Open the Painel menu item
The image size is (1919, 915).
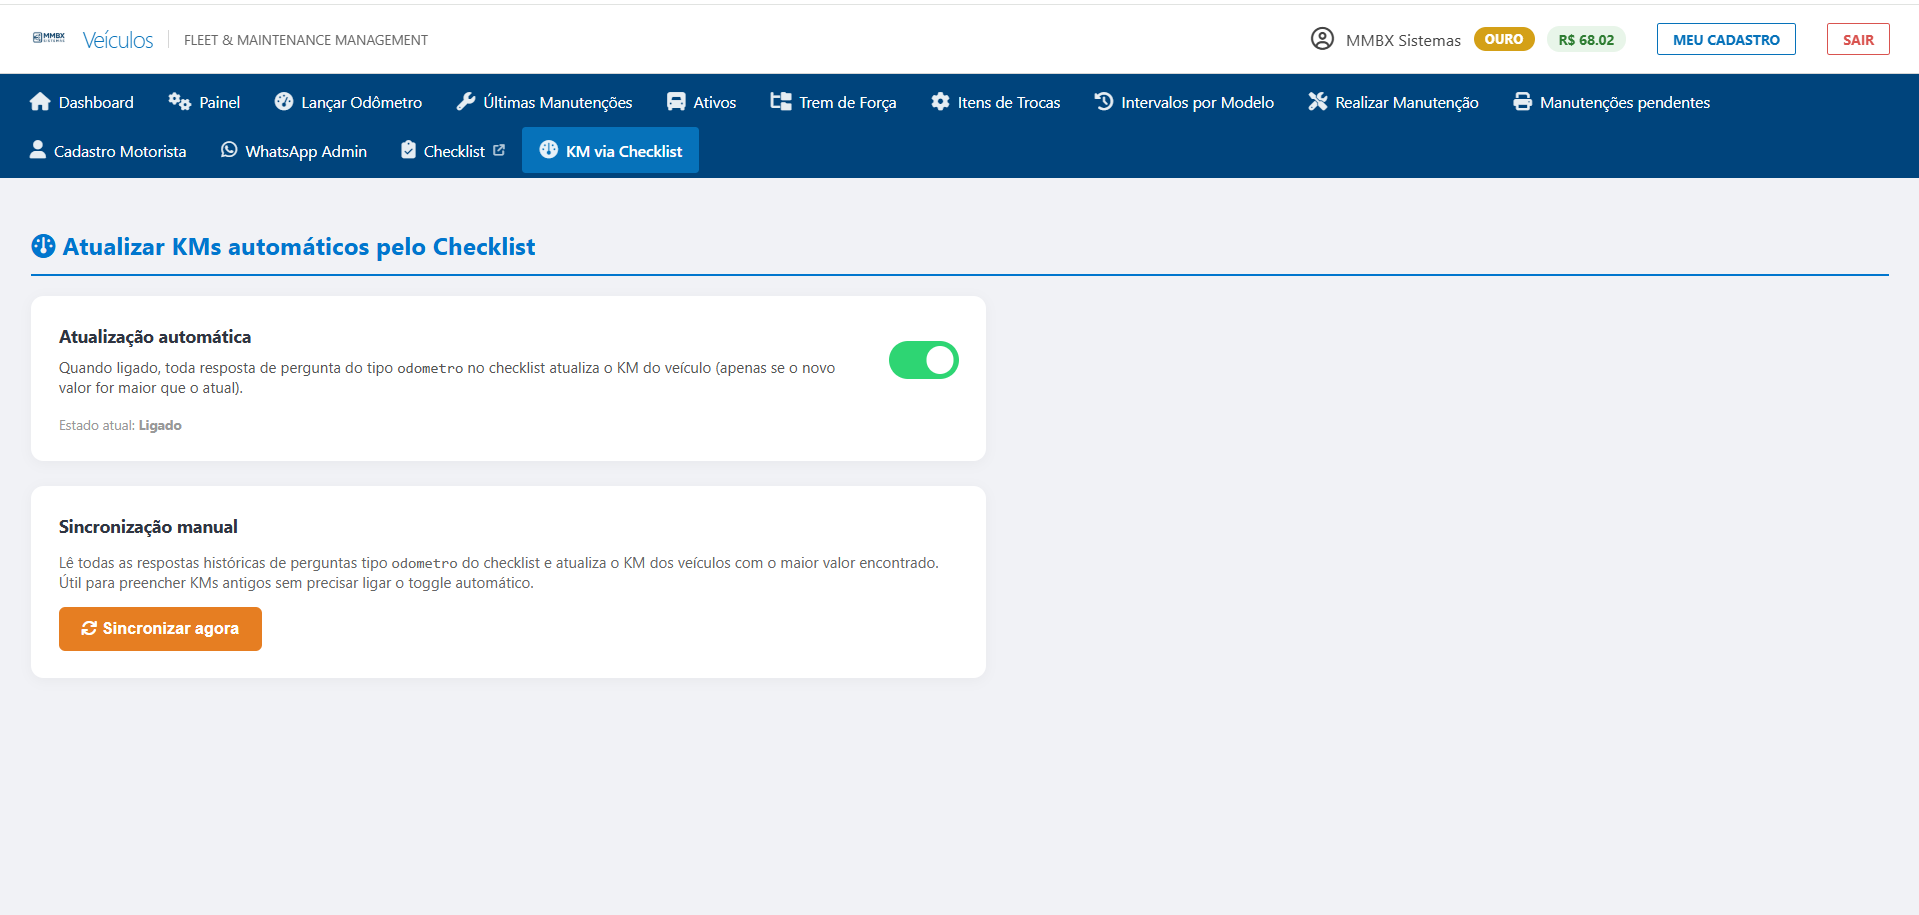point(204,102)
